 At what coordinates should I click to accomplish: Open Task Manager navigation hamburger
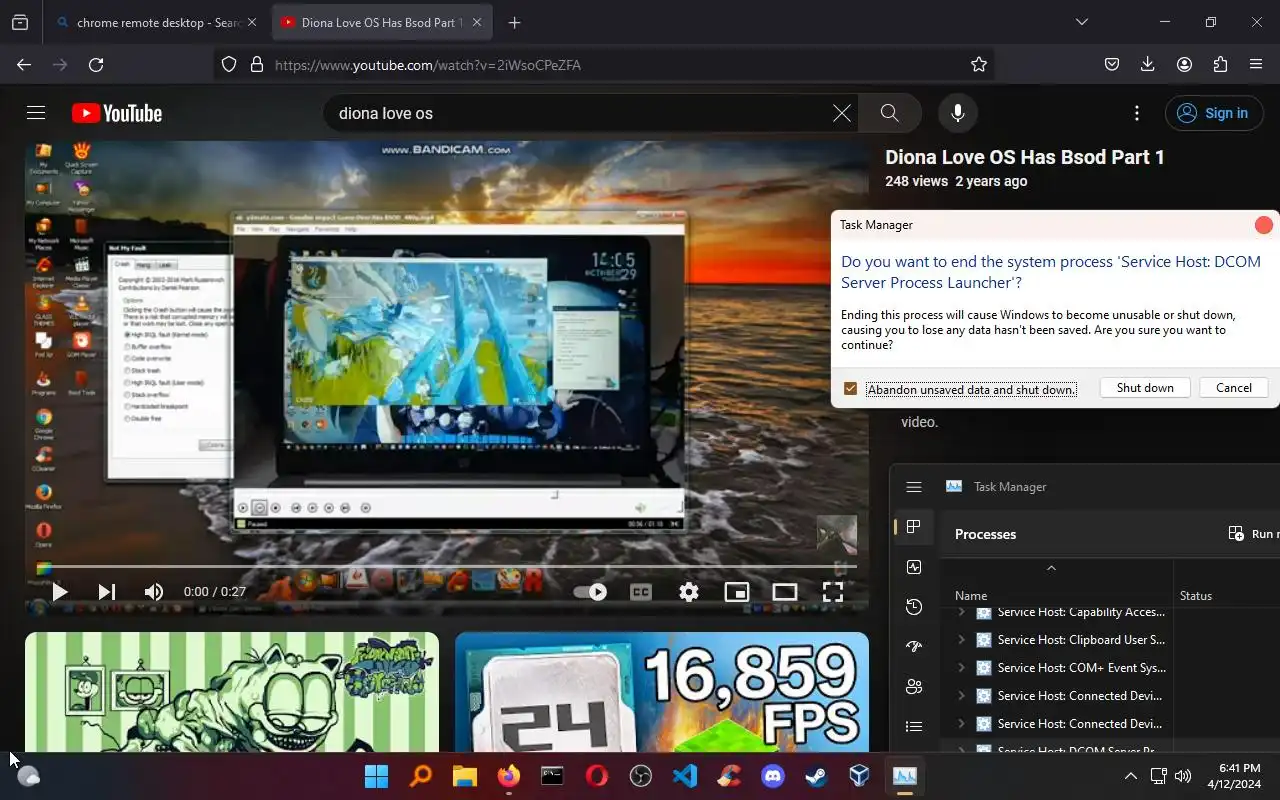913,487
